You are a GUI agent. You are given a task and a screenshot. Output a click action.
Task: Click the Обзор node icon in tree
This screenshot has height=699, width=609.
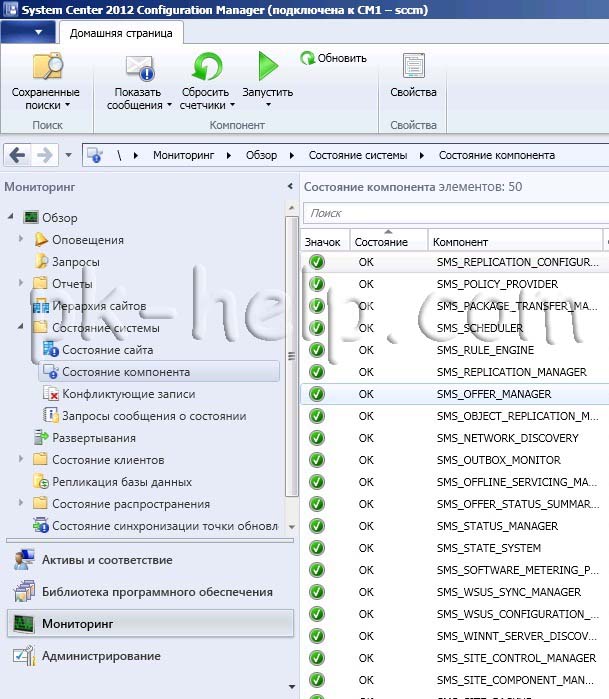coord(31,218)
